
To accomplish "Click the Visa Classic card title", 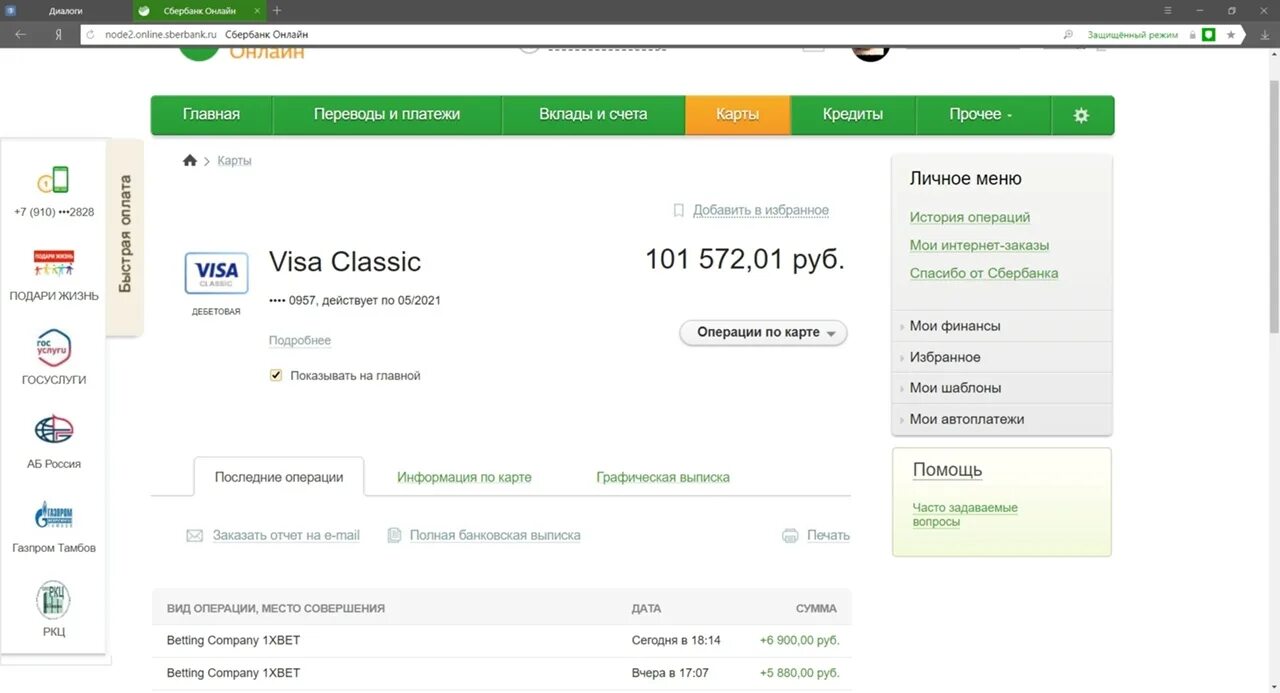I will click(x=345, y=262).
